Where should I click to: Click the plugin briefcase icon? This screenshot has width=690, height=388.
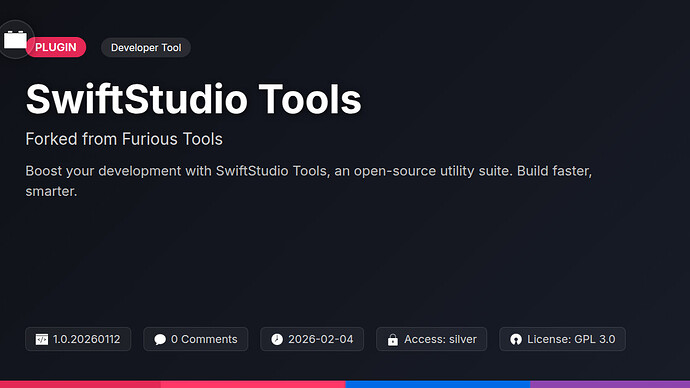click(x=15, y=40)
